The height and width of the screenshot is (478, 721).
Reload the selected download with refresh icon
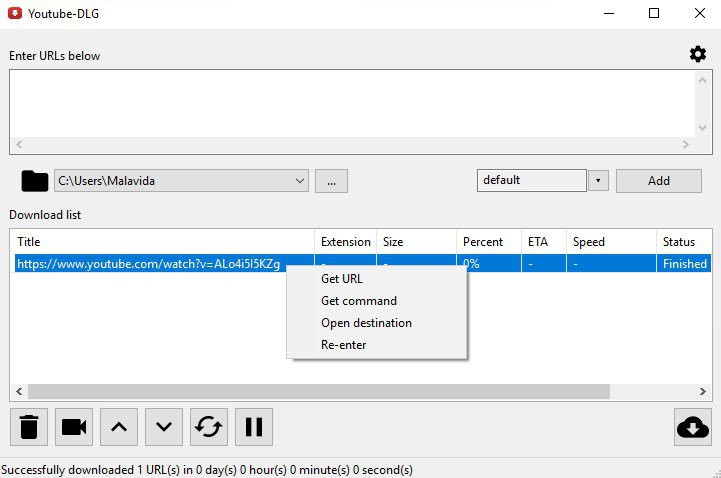(x=209, y=427)
